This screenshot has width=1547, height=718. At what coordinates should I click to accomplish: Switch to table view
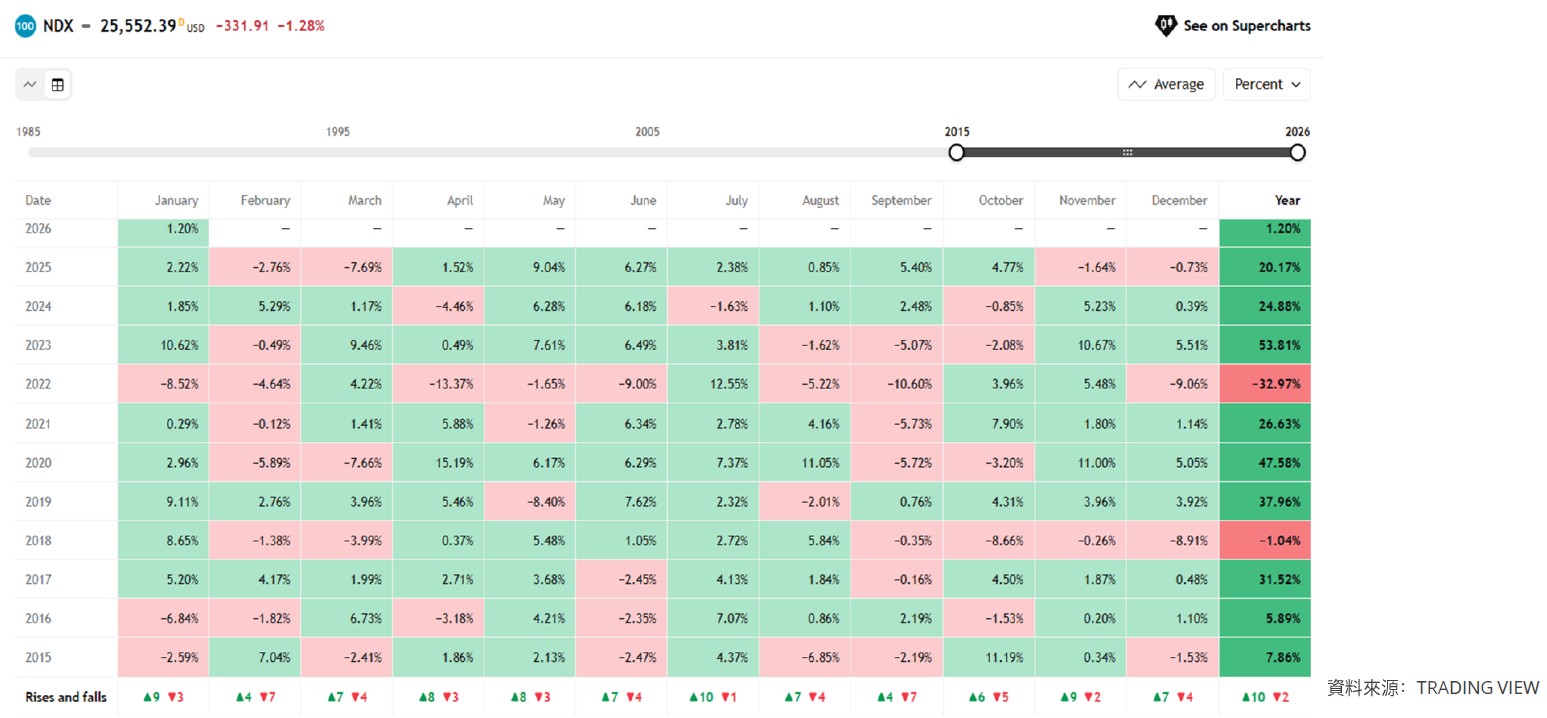58,85
